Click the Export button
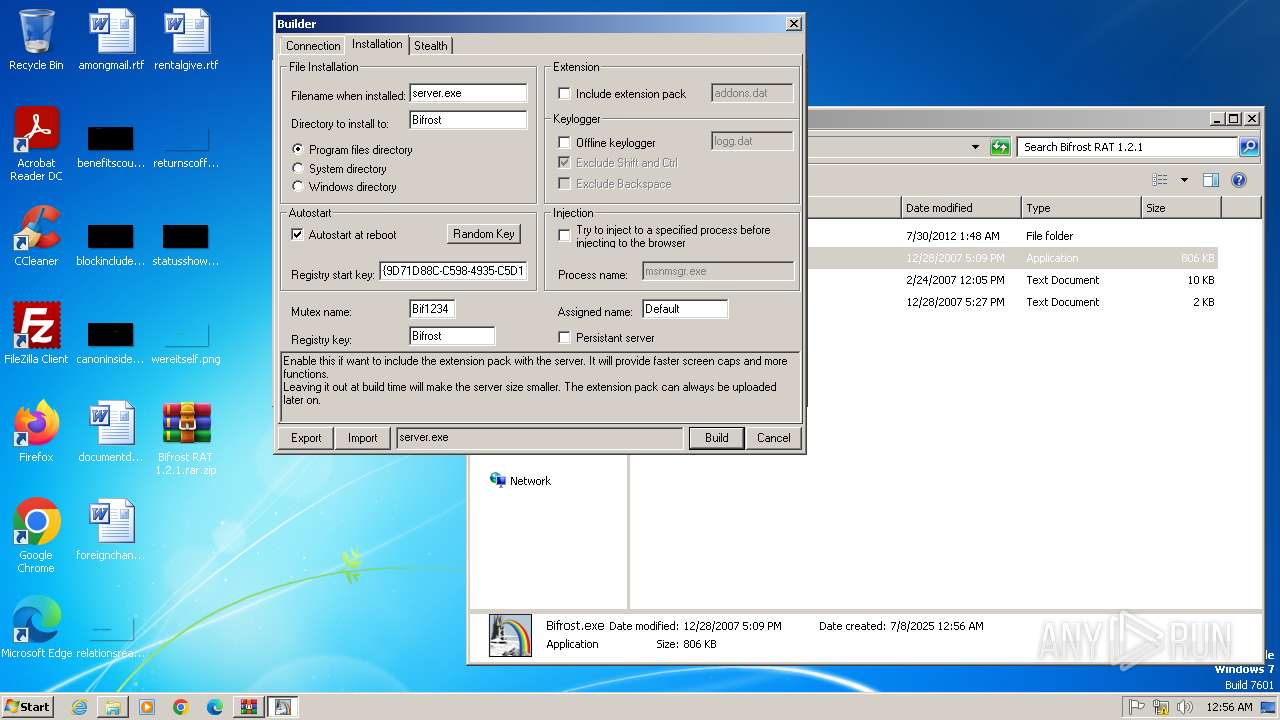 click(x=306, y=438)
